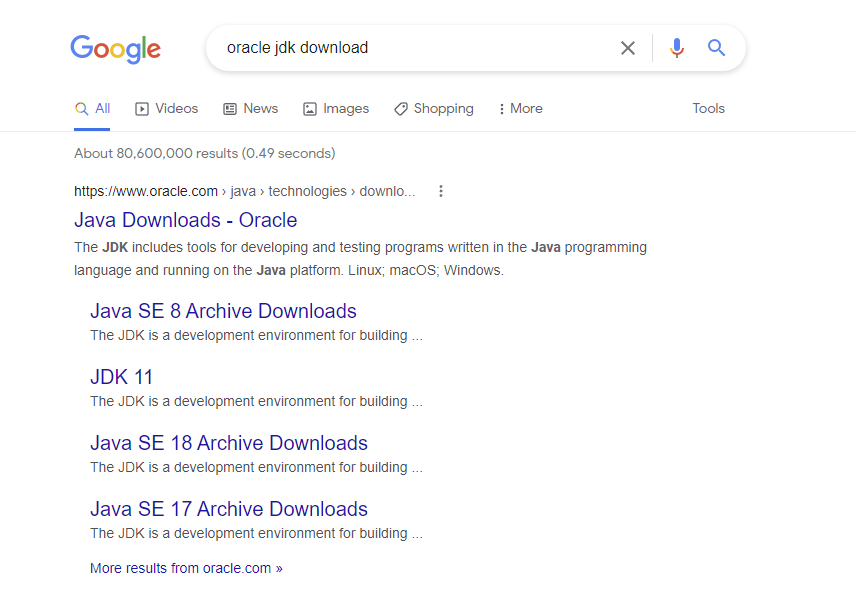Screen dimensions: 856x607
Task: Start voice search with the microphone icon
Action: point(676,48)
